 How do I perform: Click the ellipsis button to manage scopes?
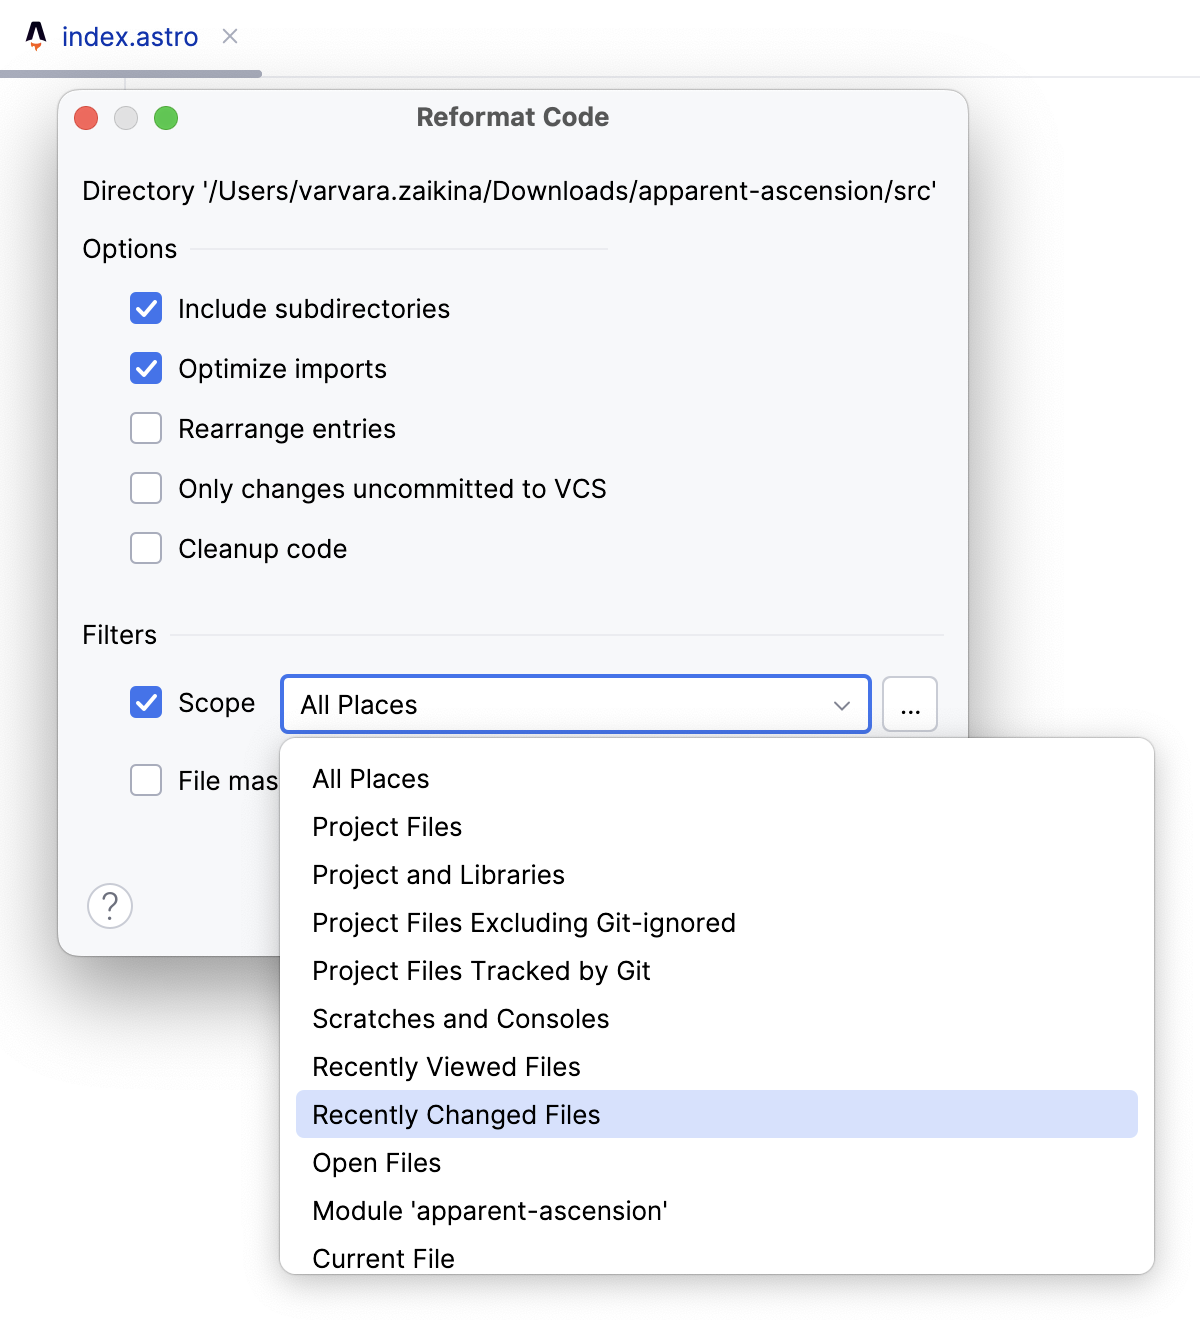(x=909, y=704)
